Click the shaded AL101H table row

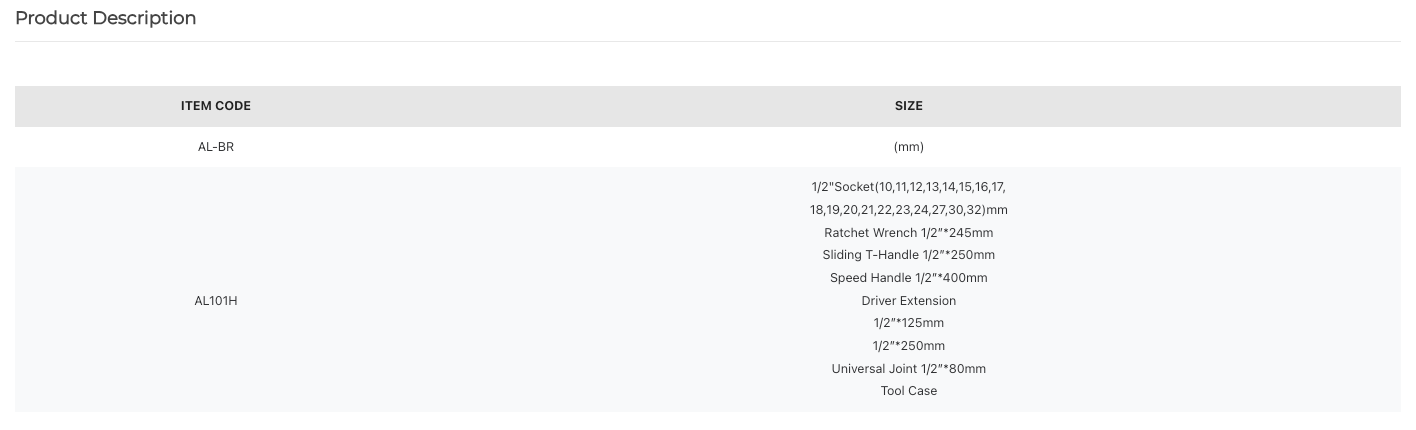click(708, 289)
